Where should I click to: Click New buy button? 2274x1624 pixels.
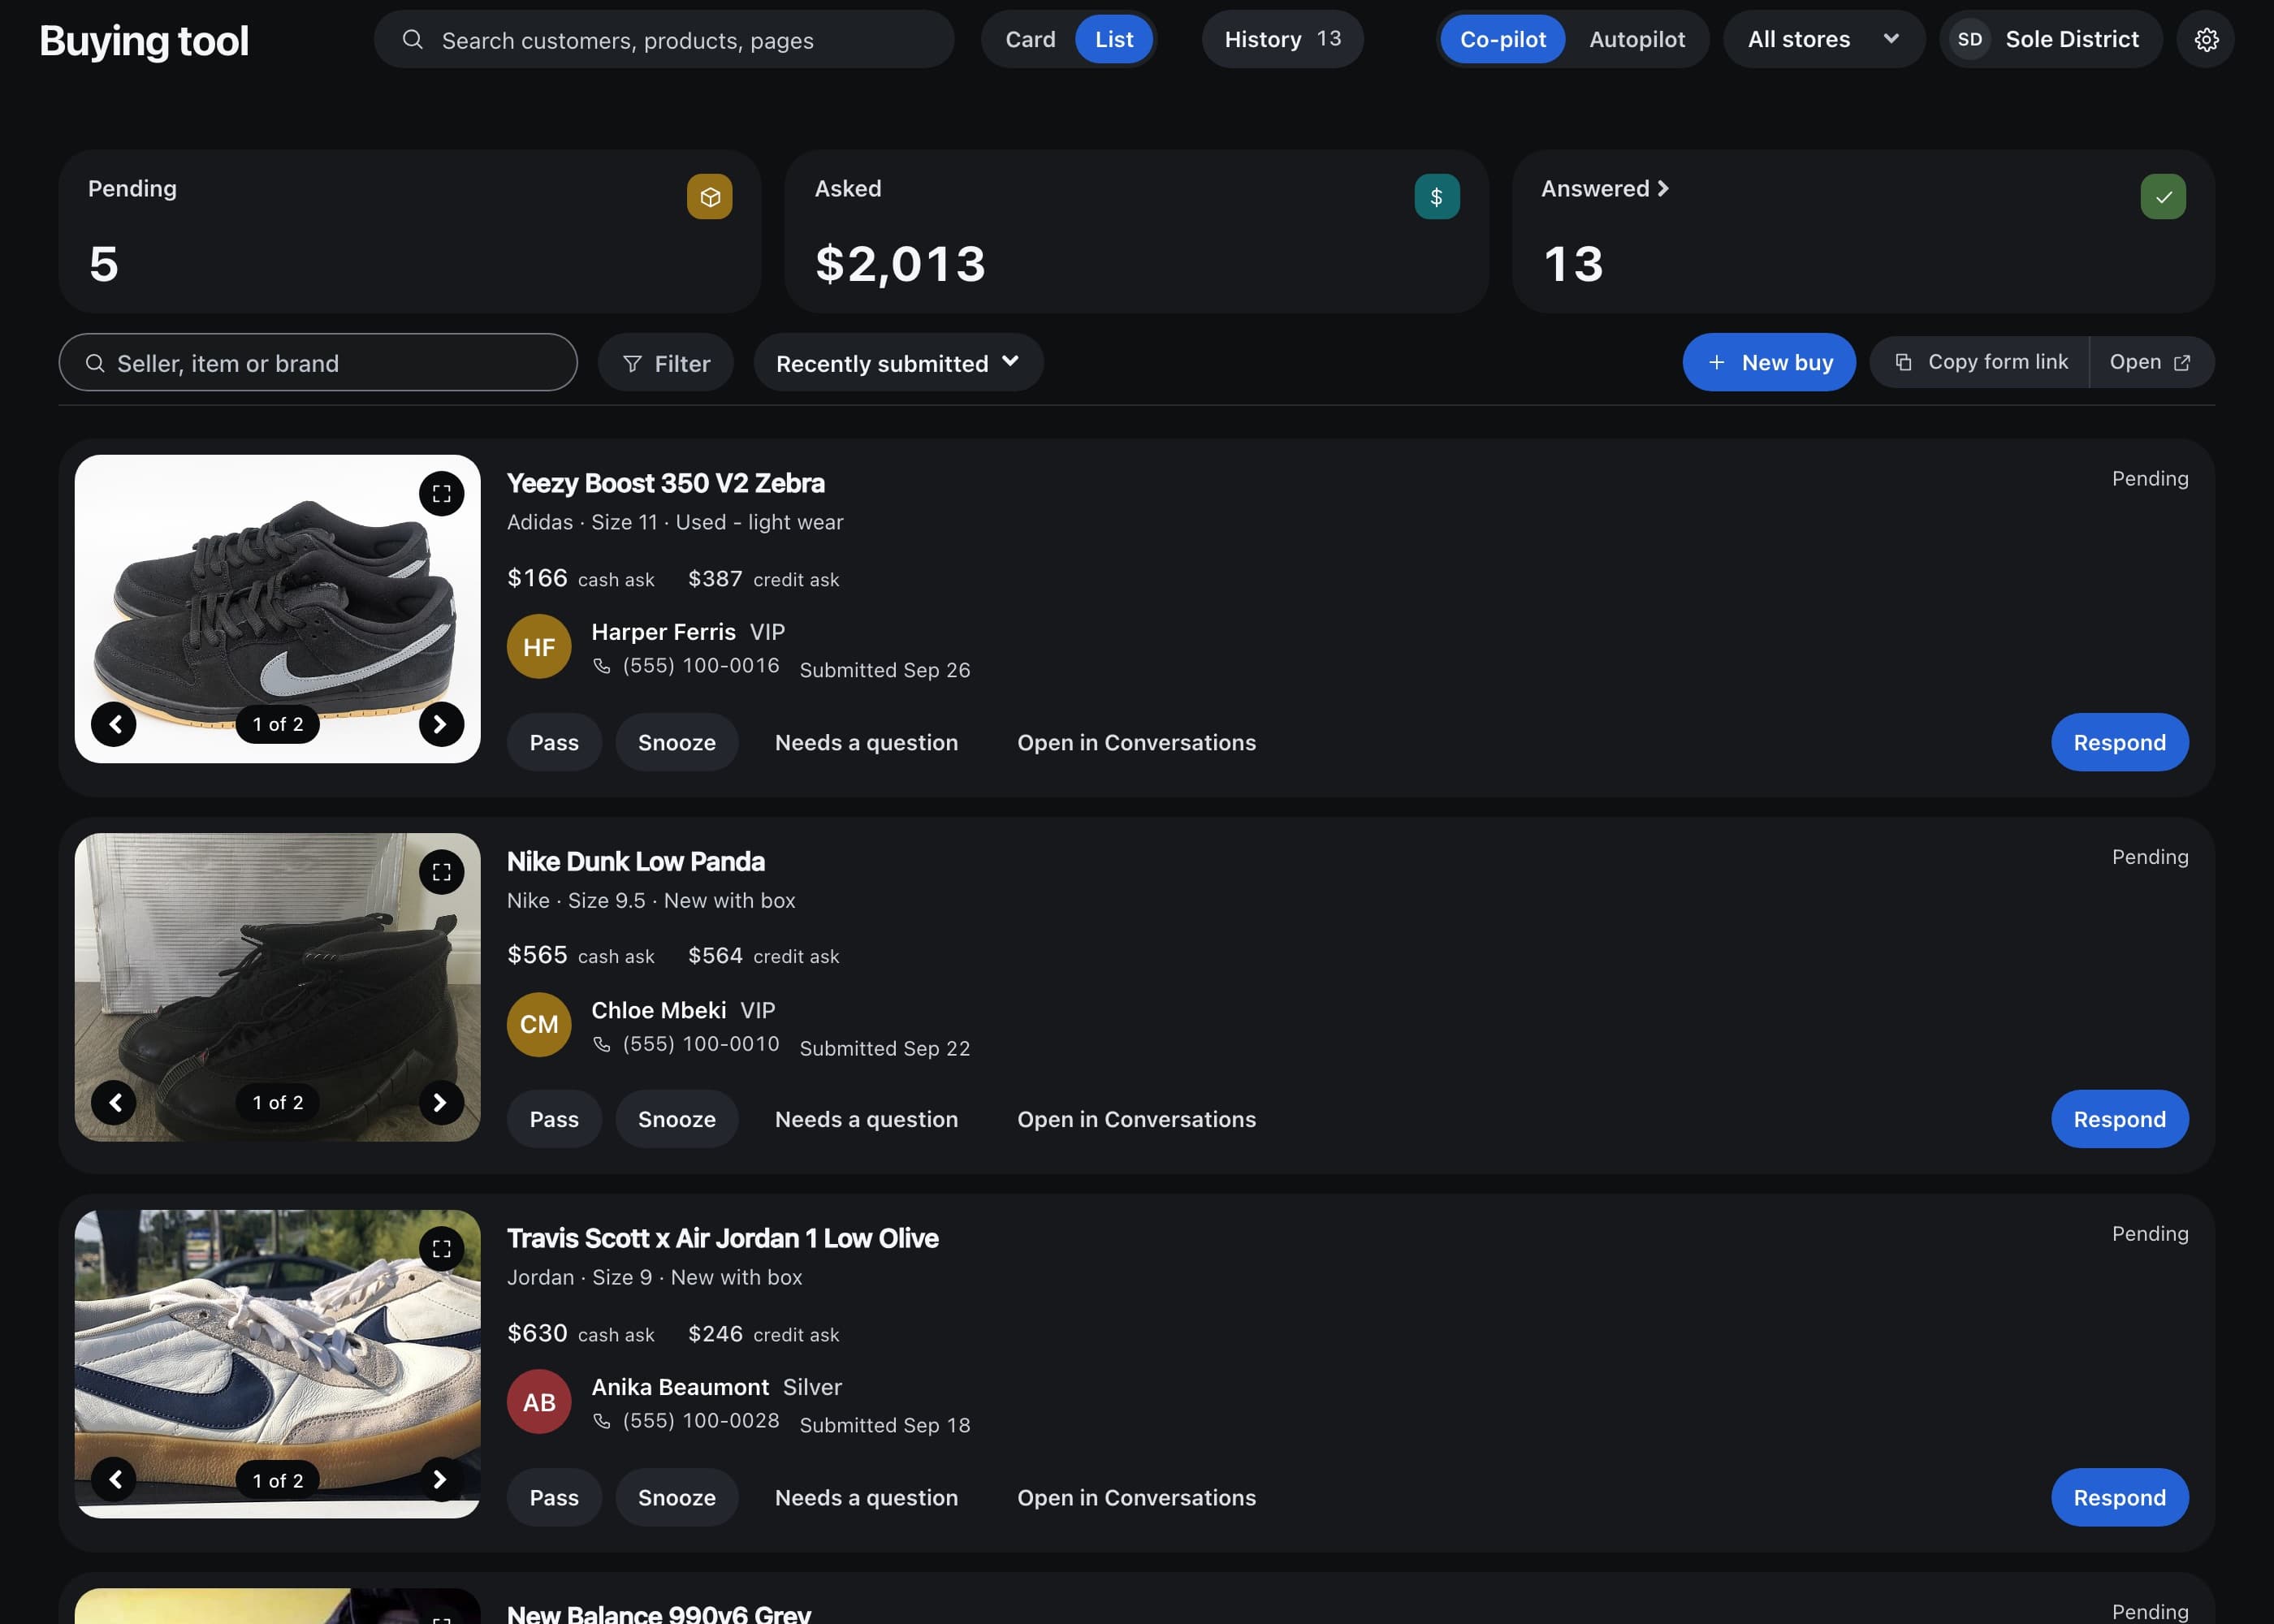1769,362
